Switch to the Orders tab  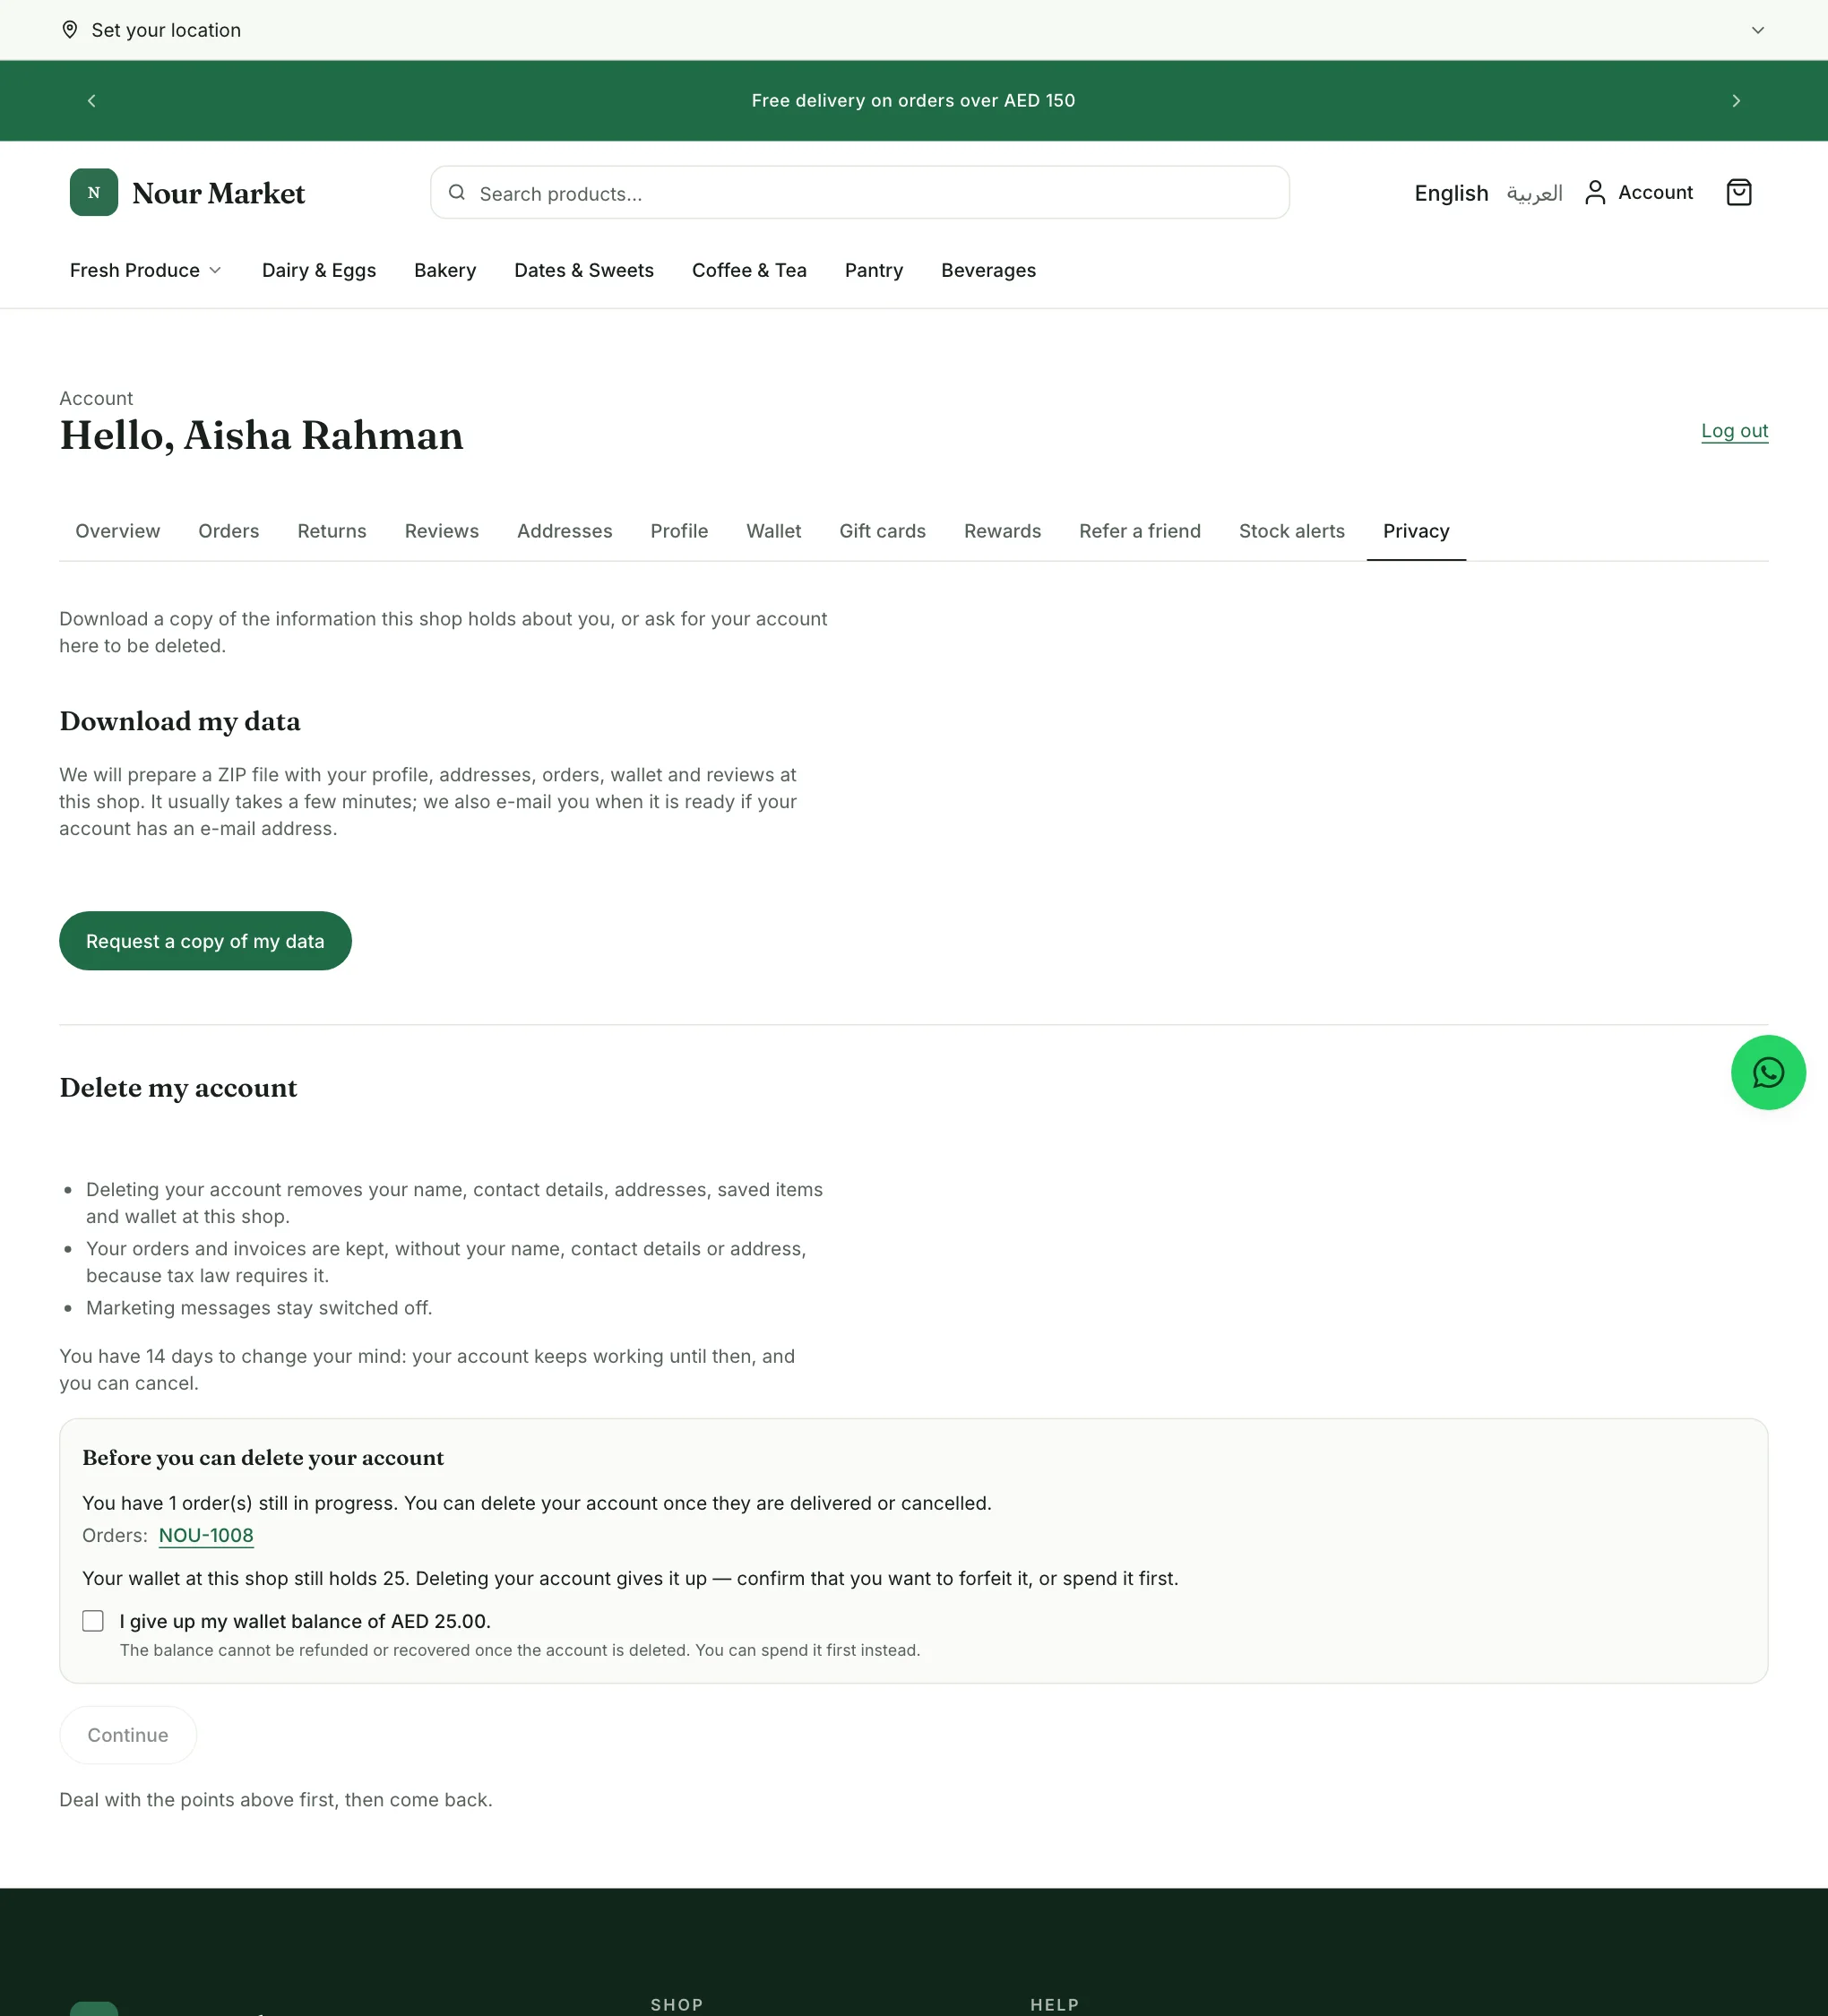229,531
